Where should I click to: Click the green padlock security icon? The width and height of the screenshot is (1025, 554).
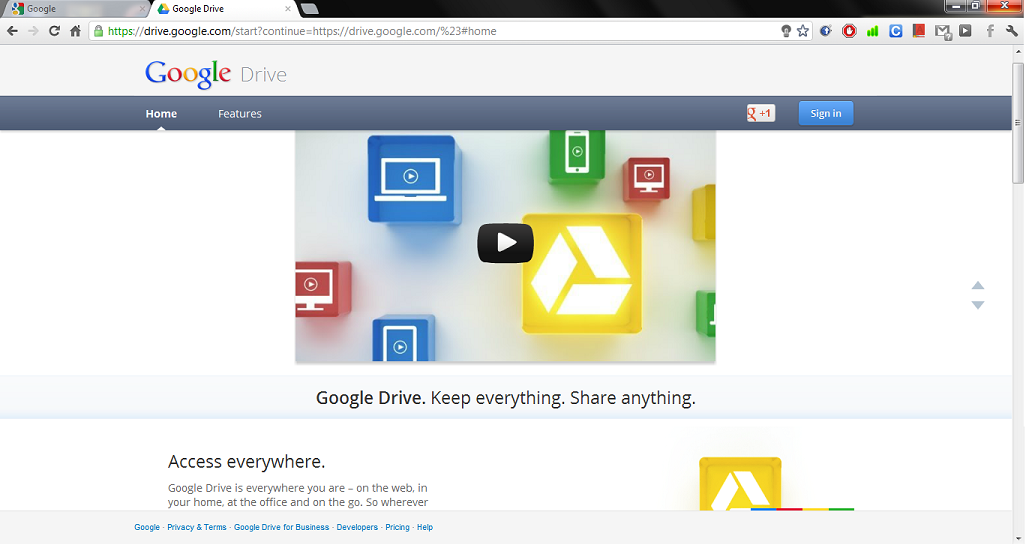pyautogui.click(x=99, y=31)
